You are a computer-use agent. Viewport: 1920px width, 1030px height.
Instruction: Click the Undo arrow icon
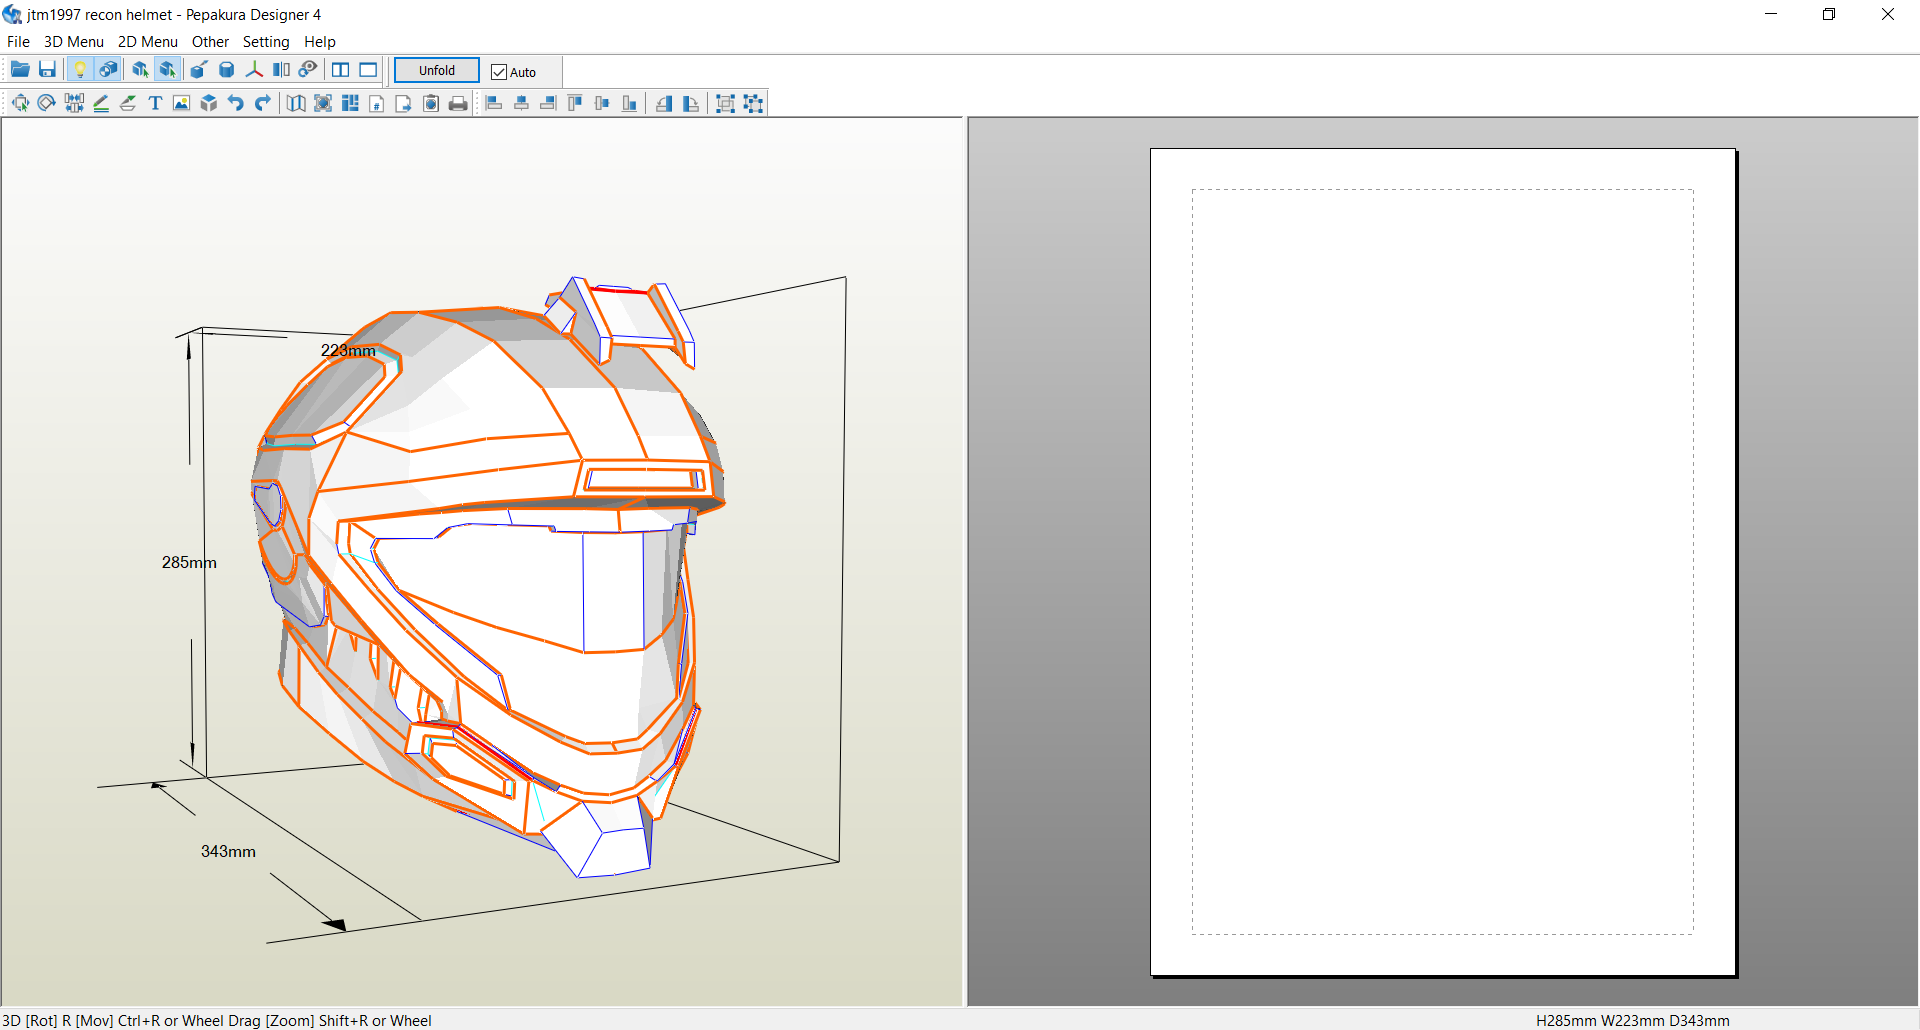pyautogui.click(x=236, y=103)
